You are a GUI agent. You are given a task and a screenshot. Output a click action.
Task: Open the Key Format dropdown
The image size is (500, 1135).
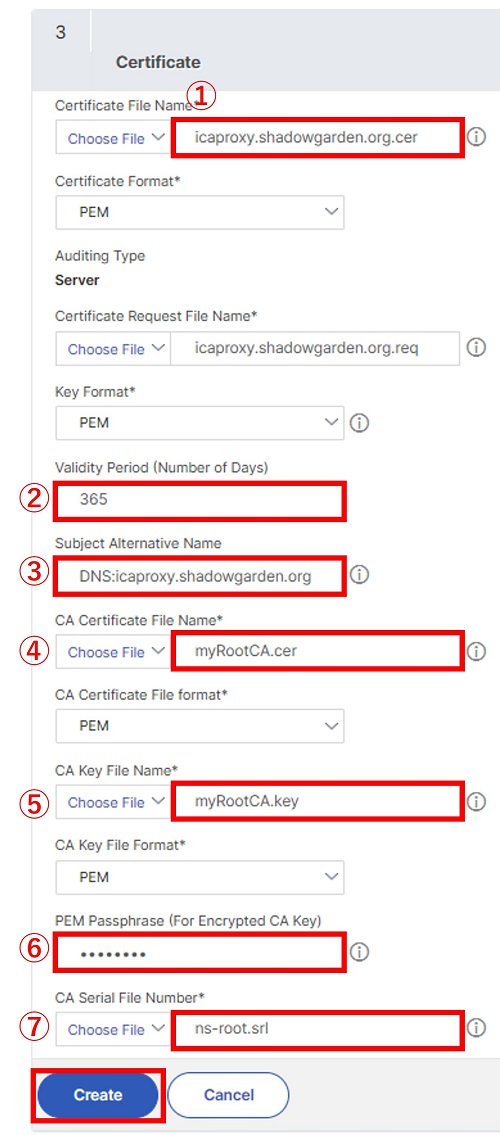pos(200,423)
